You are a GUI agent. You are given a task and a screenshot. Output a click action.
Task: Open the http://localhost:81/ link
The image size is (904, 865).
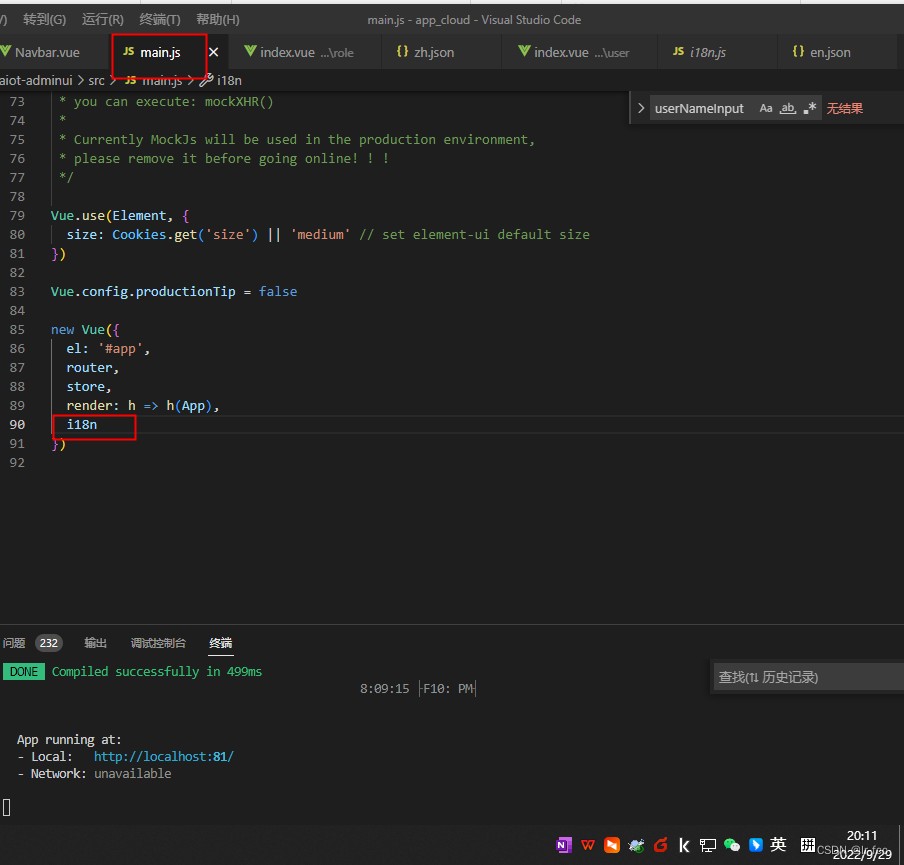(164, 757)
